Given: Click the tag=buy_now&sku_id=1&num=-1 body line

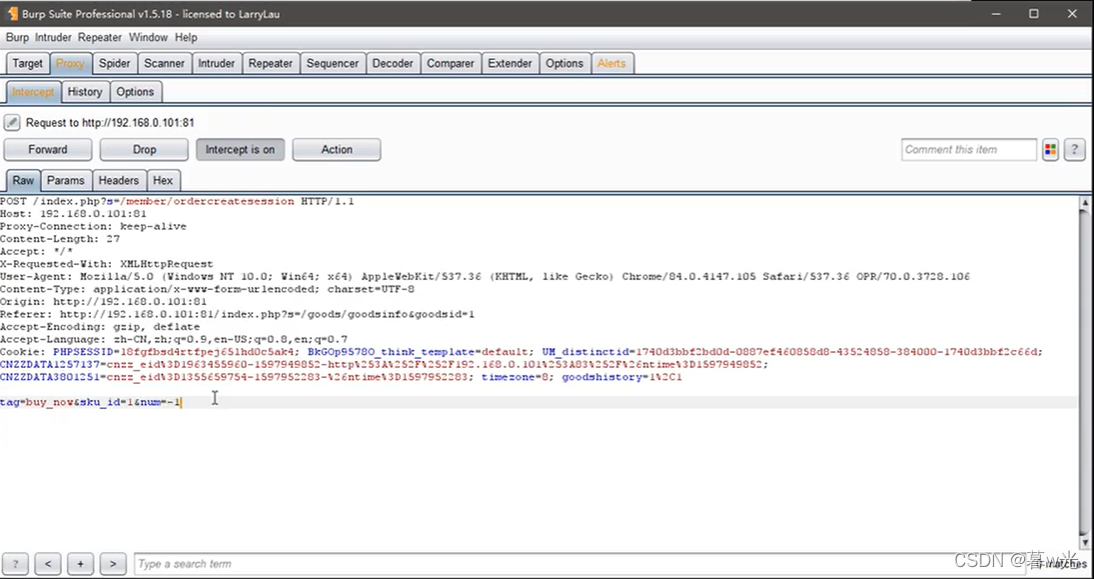Looking at the screenshot, I should pos(91,403).
